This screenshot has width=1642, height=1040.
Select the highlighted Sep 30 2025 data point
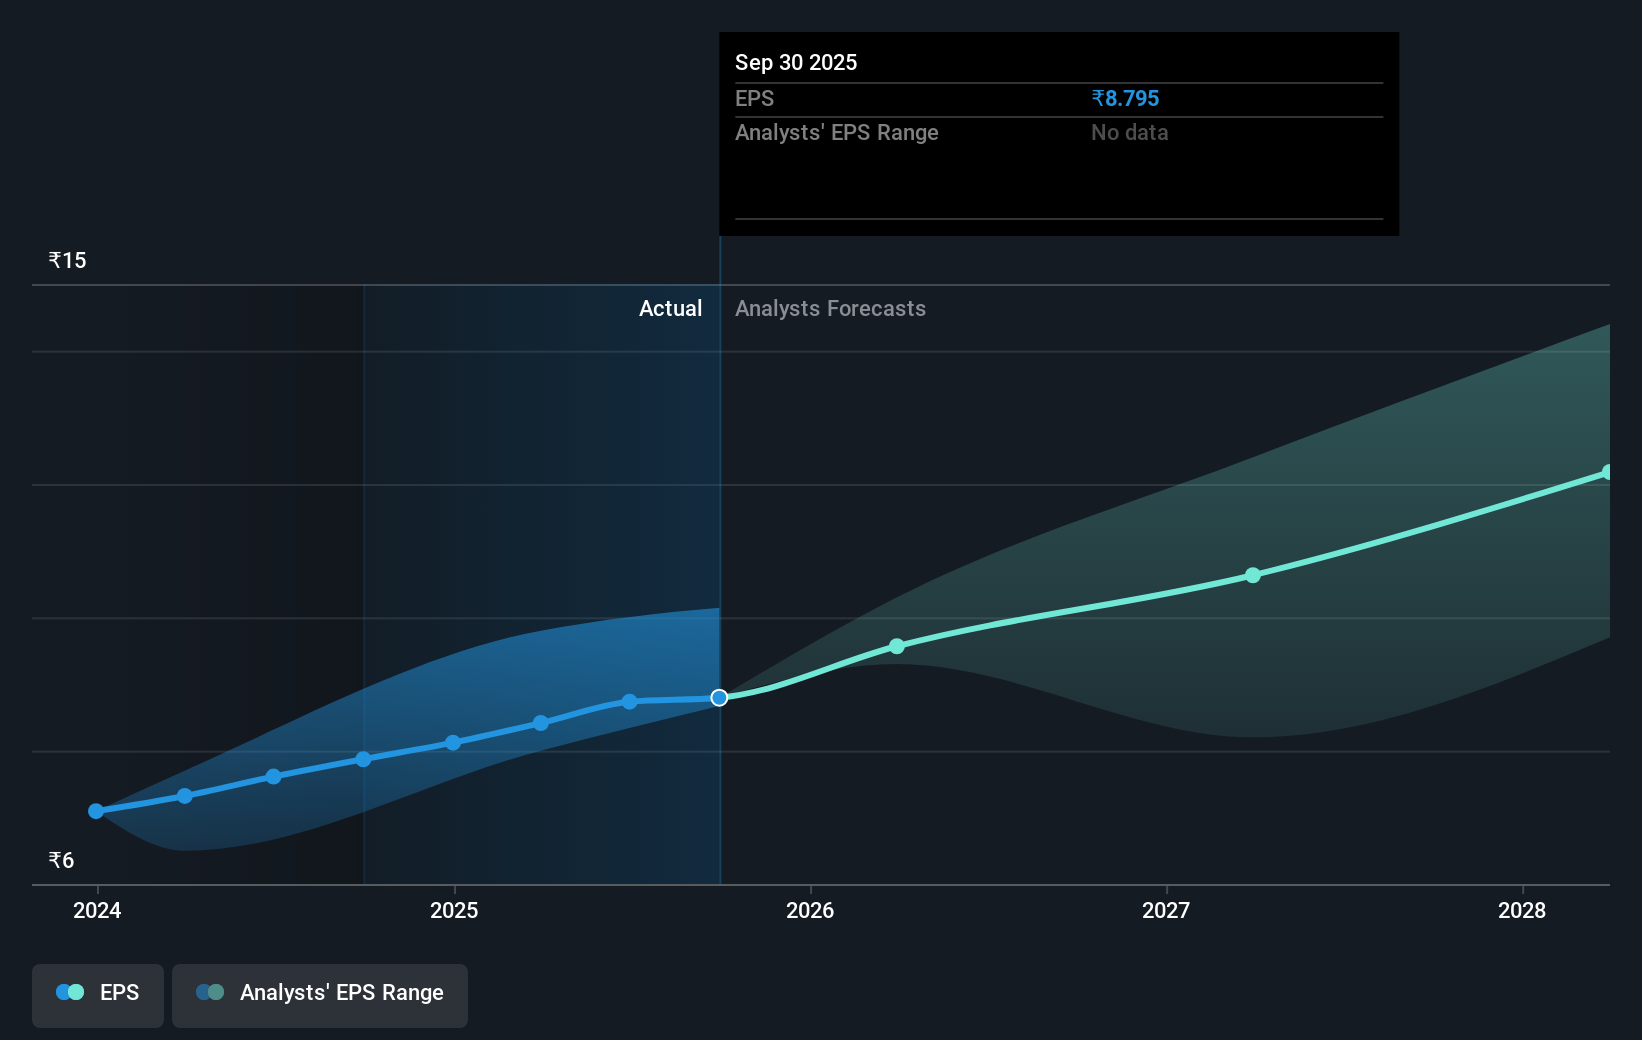[718, 698]
